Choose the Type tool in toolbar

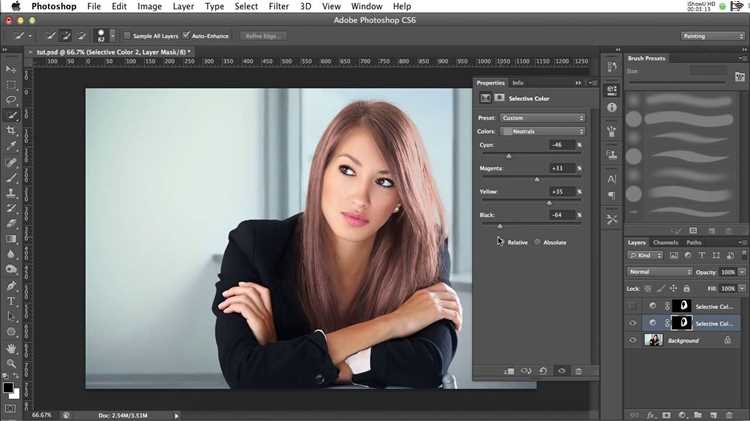coord(11,301)
